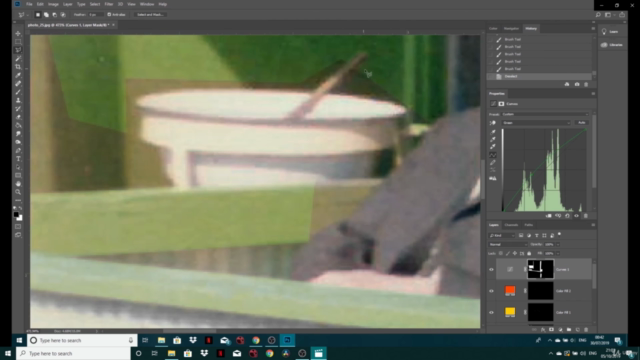Click the Select and Mask button
The width and height of the screenshot is (640, 360).
[x=150, y=15]
